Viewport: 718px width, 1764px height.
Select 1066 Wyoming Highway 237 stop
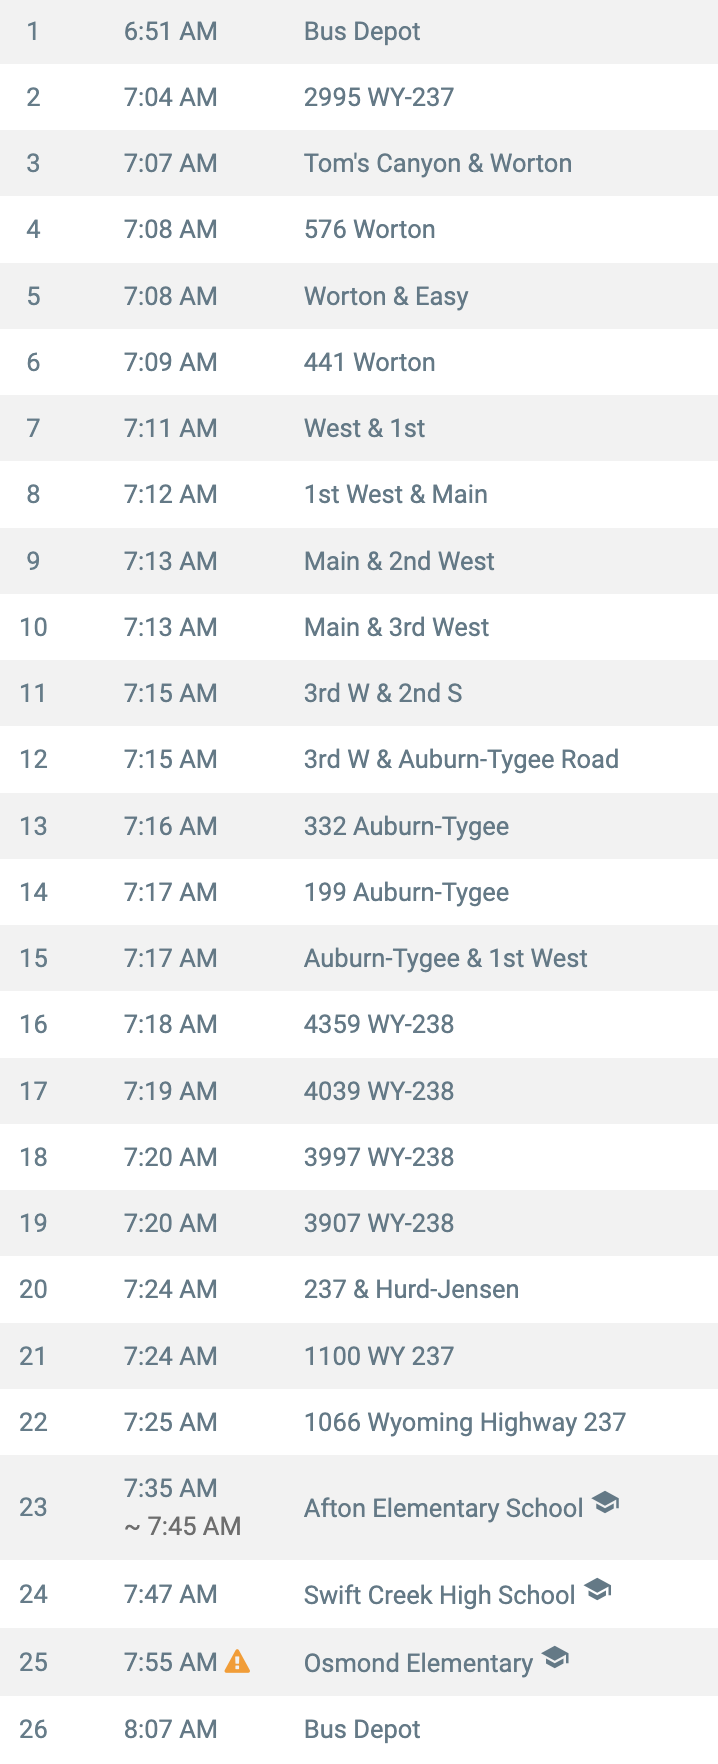pos(359,1422)
